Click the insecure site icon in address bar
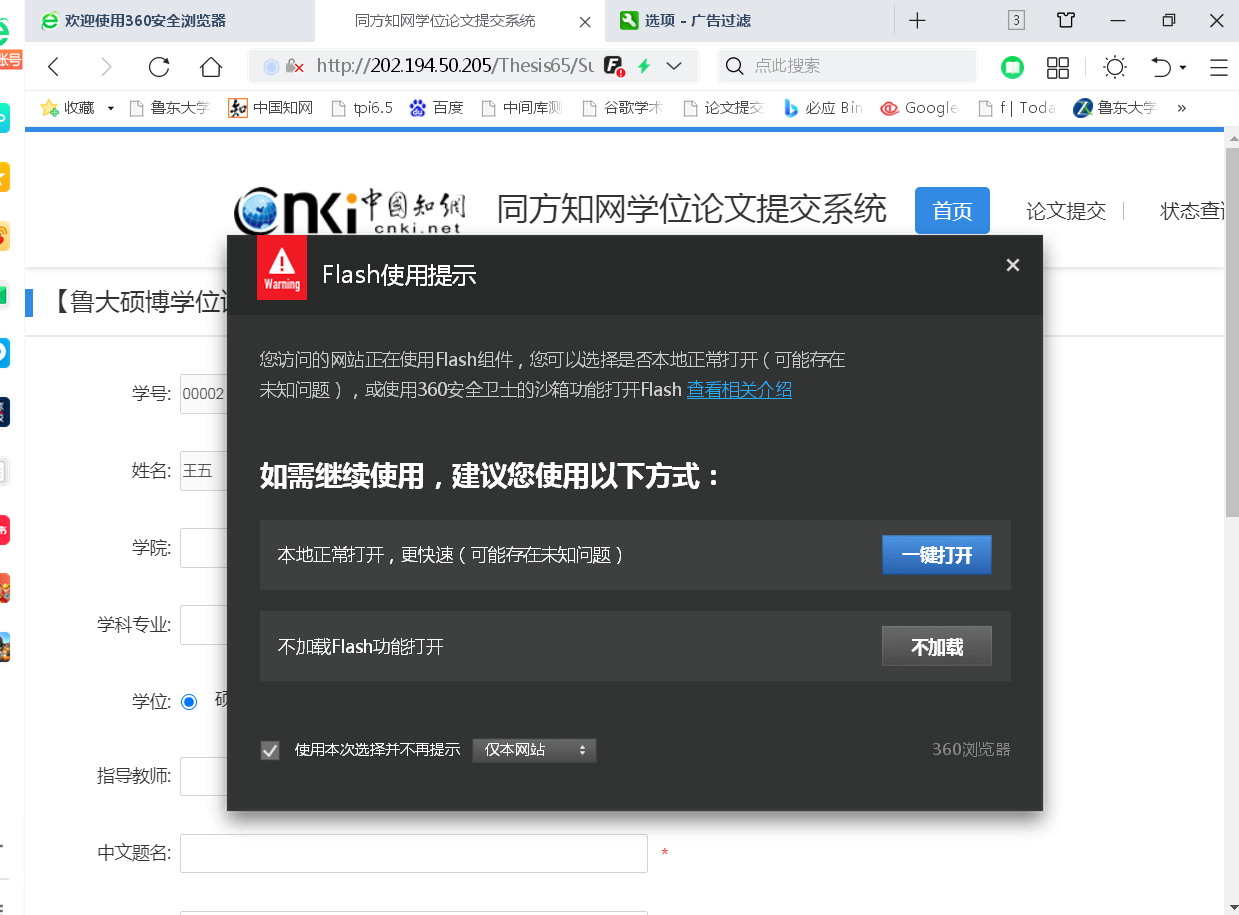1239x915 pixels. click(x=295, y=66)
